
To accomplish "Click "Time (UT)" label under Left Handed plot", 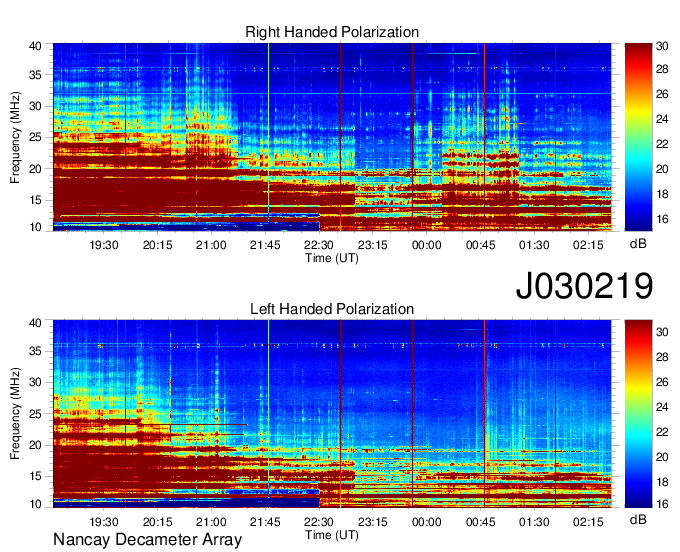I will pyautogui.click(x=332, y=535).
